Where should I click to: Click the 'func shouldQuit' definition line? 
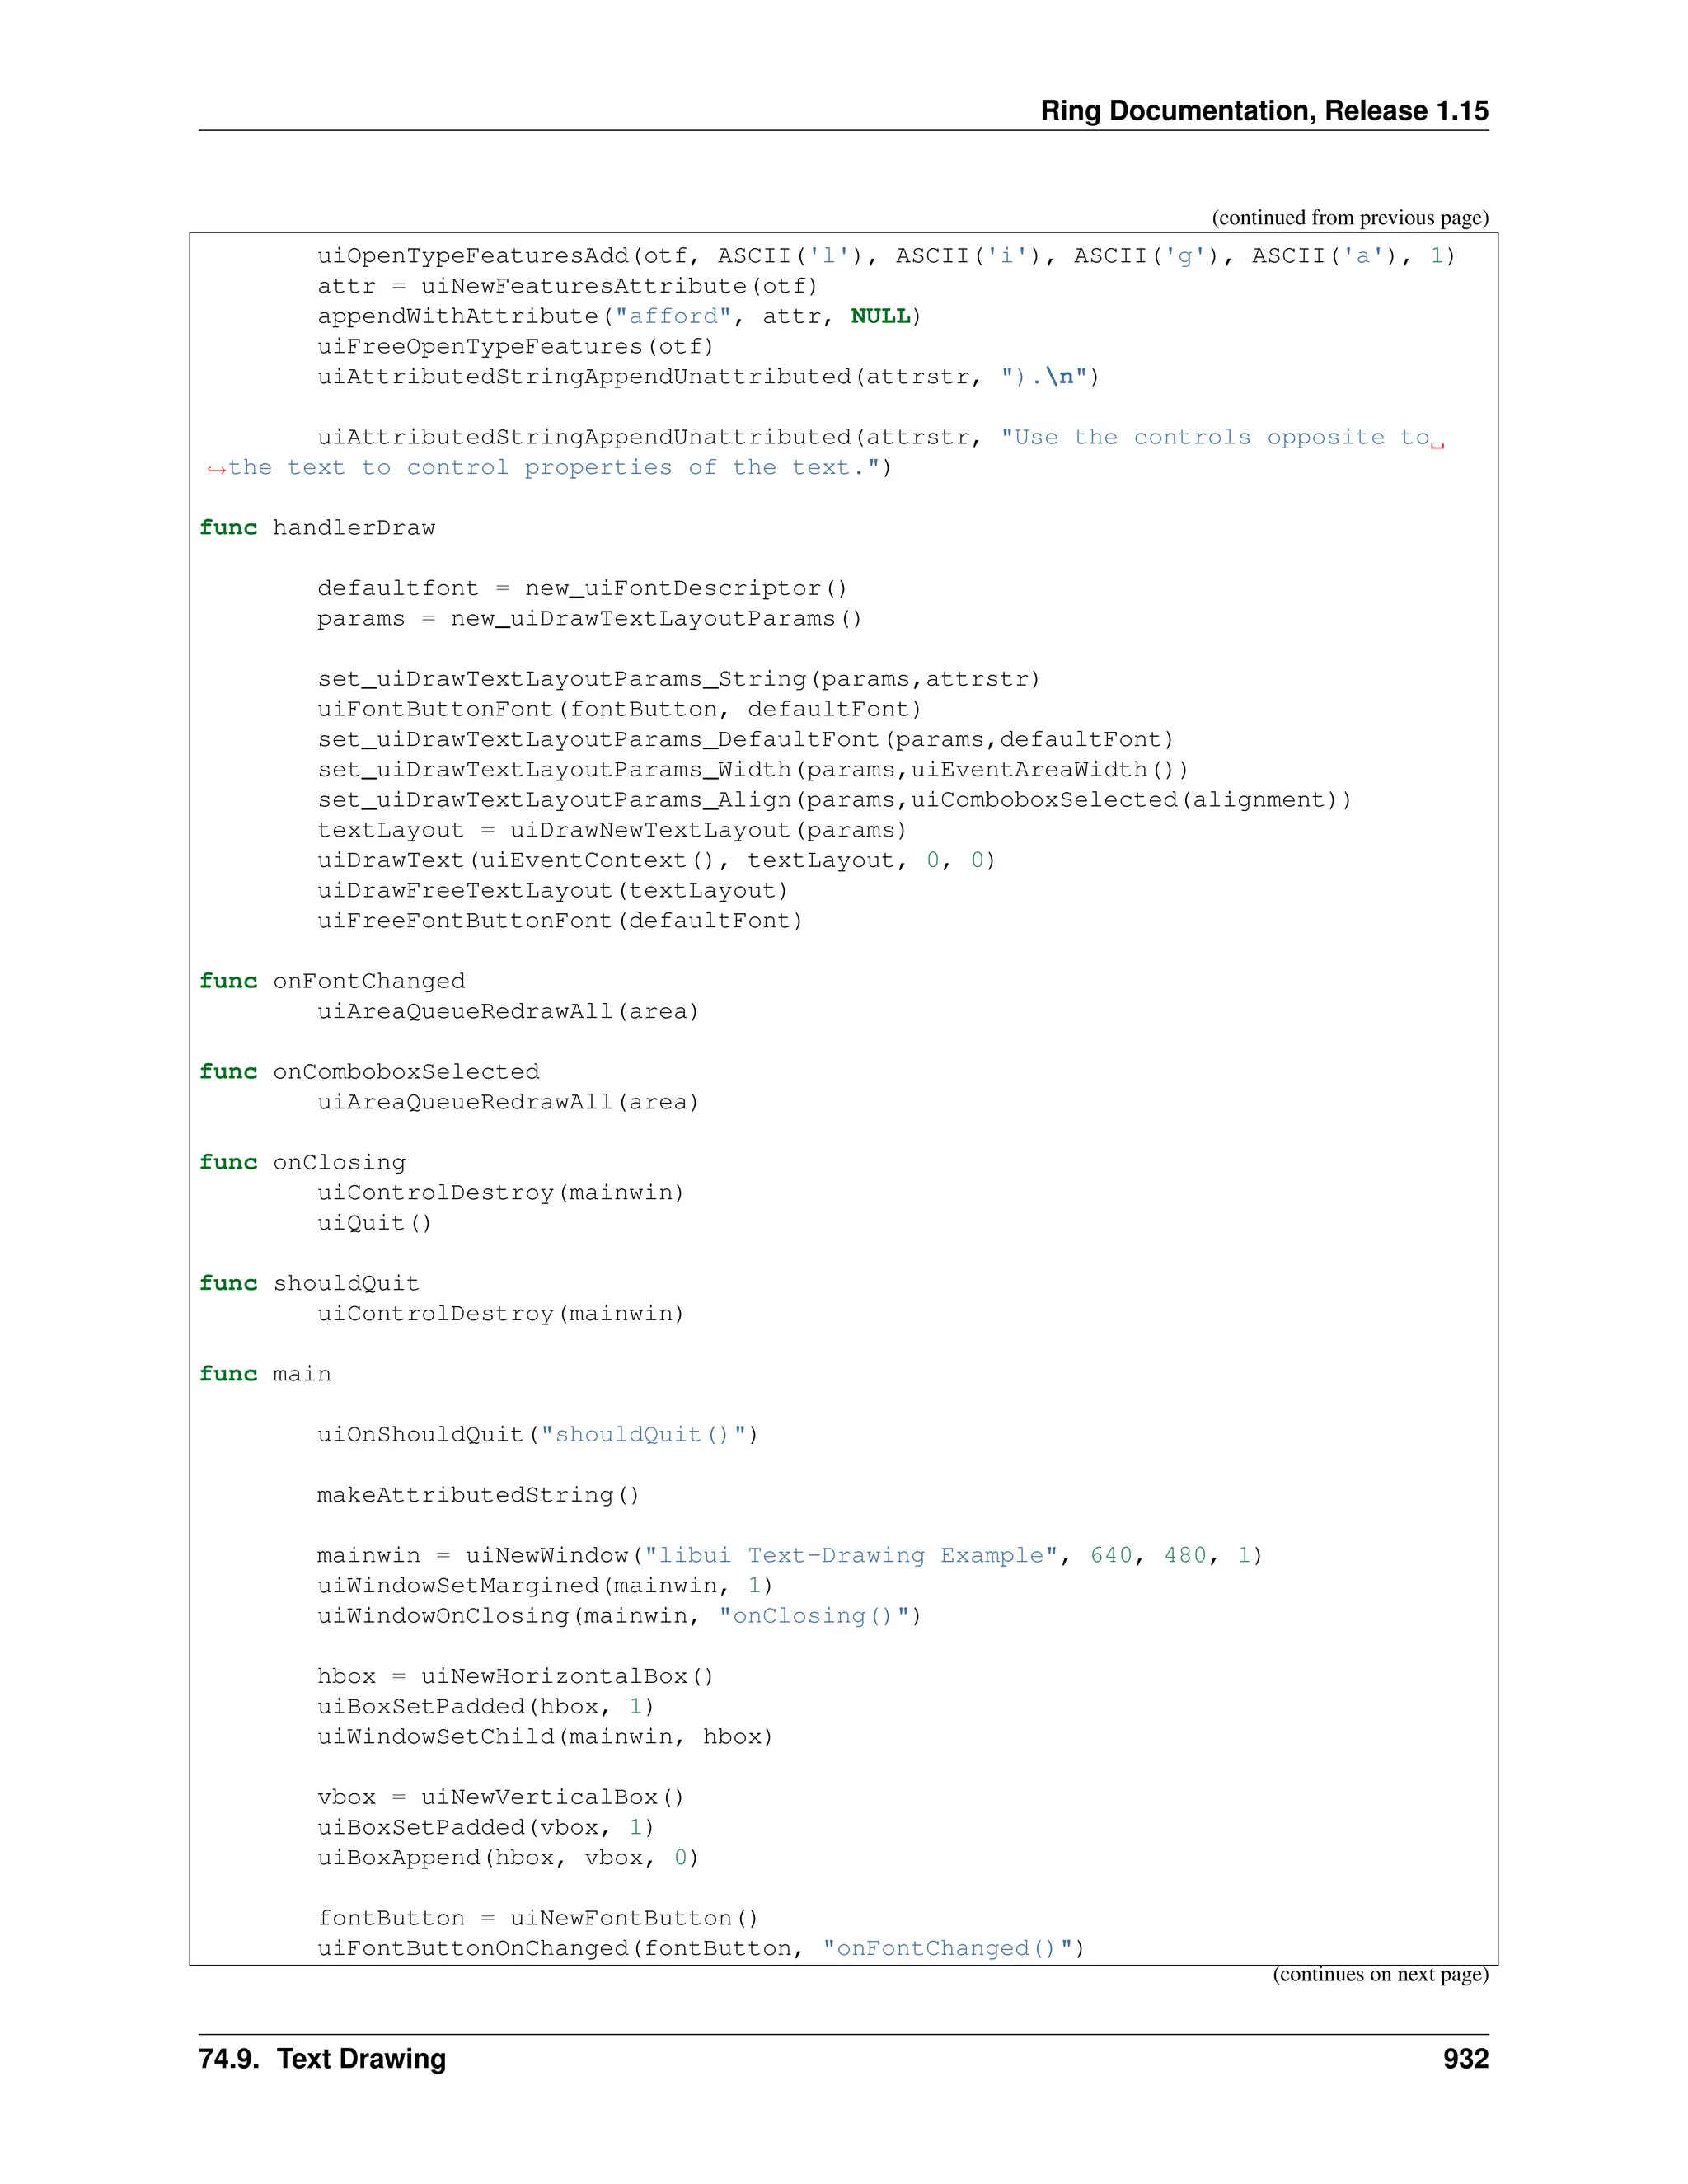point(309,1284)
